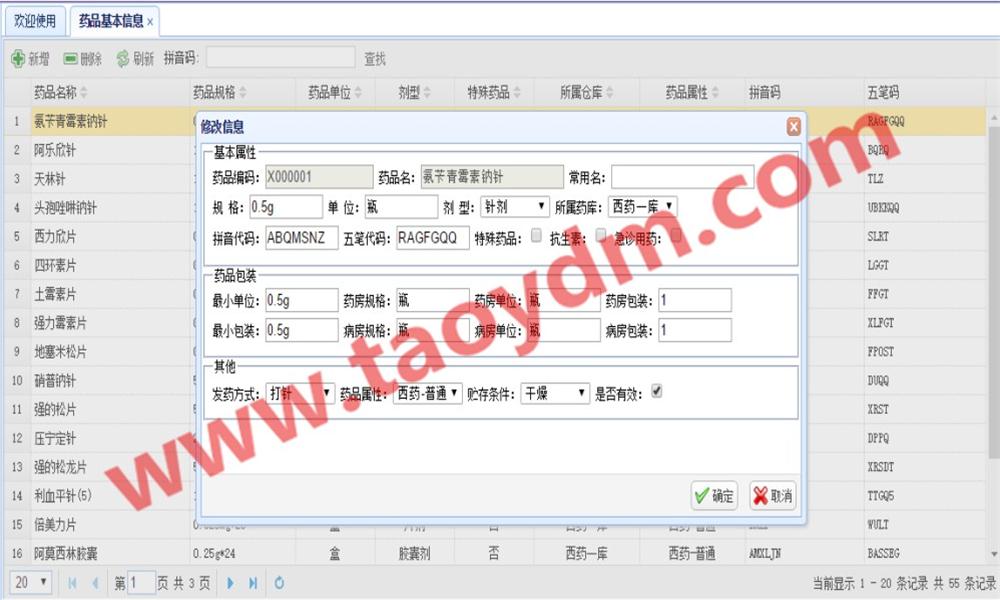Sort by 药品名称 column sort arrows
The width and height of the screenshot is (1000, 600).
pos(84,92)
